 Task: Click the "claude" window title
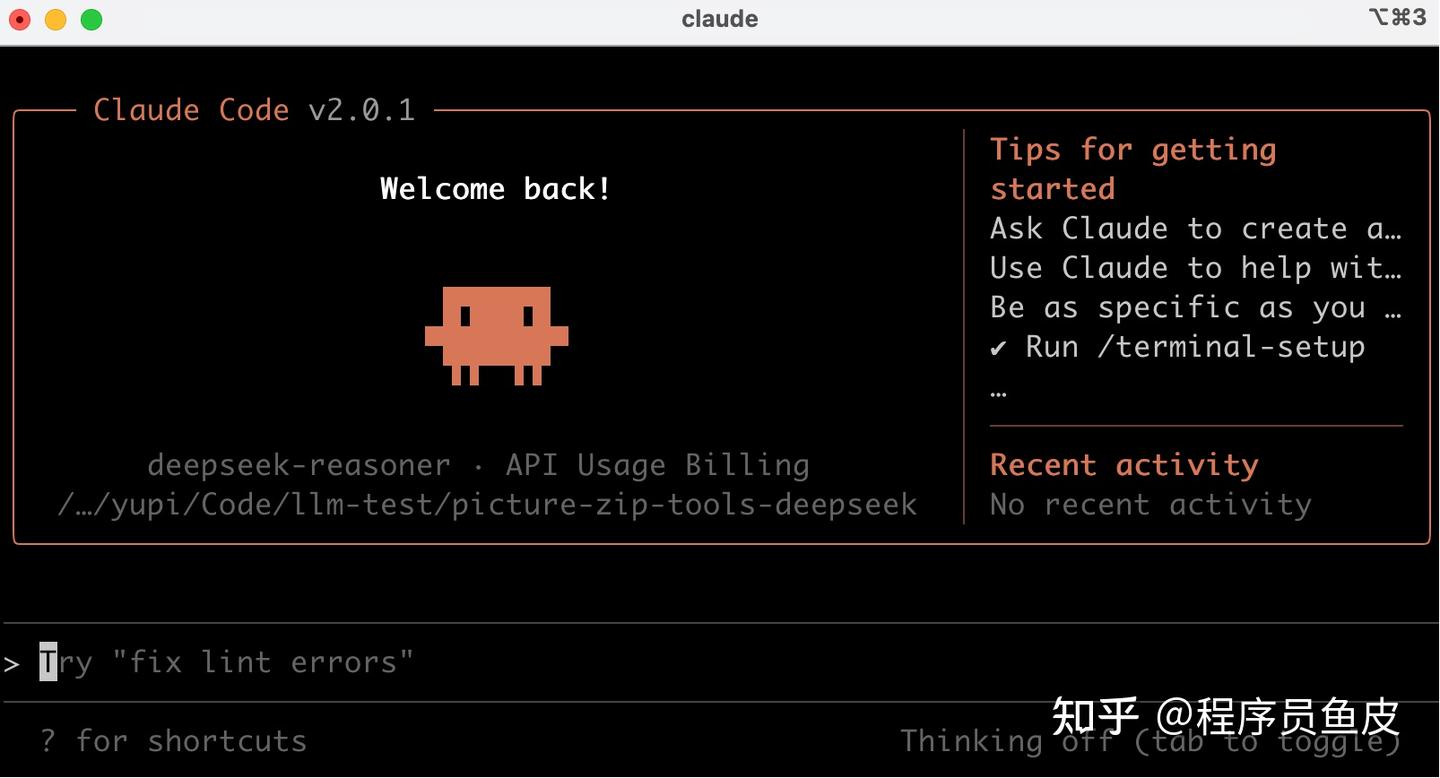(x=720, y=19)
